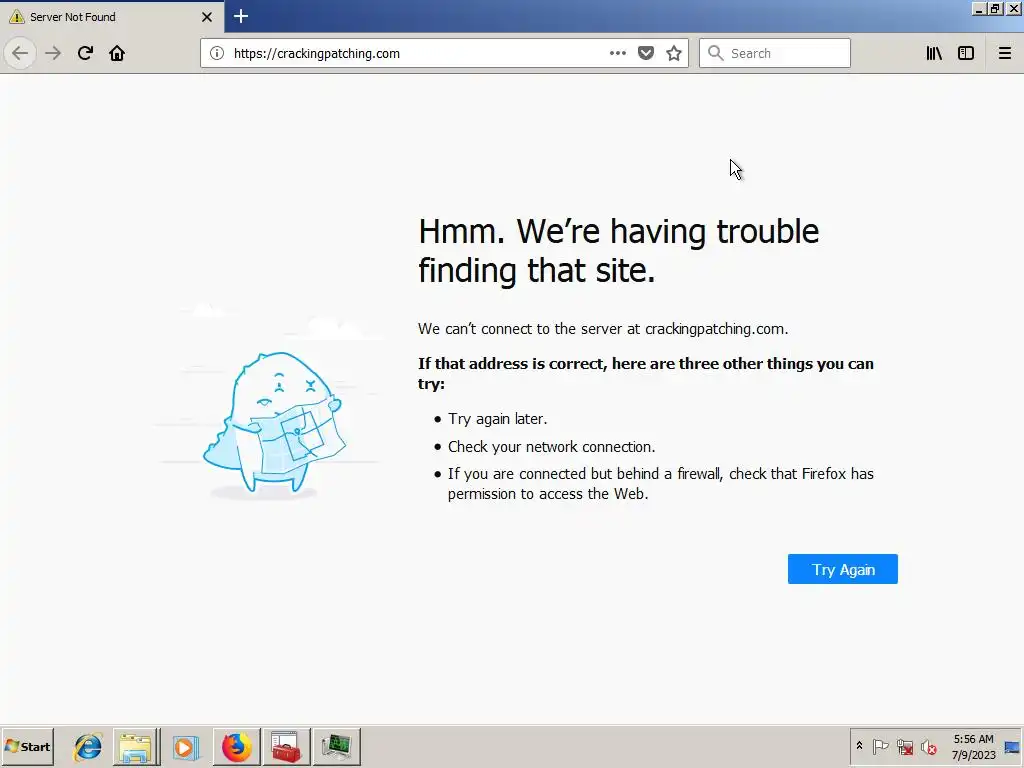This screenshot has height=768, width=1024.
Task: Click the Show desktop button
Action: click(1012, 746)
